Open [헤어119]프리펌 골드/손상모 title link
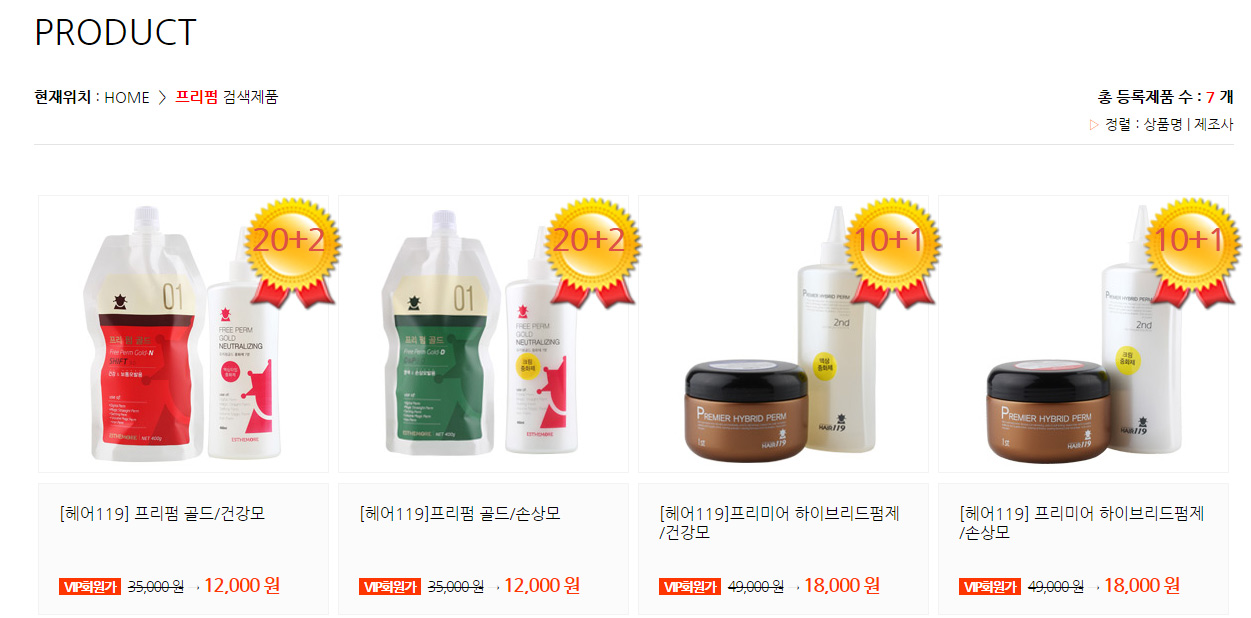The height and width of the screenshot is (618, 1251). coord(460,514)
